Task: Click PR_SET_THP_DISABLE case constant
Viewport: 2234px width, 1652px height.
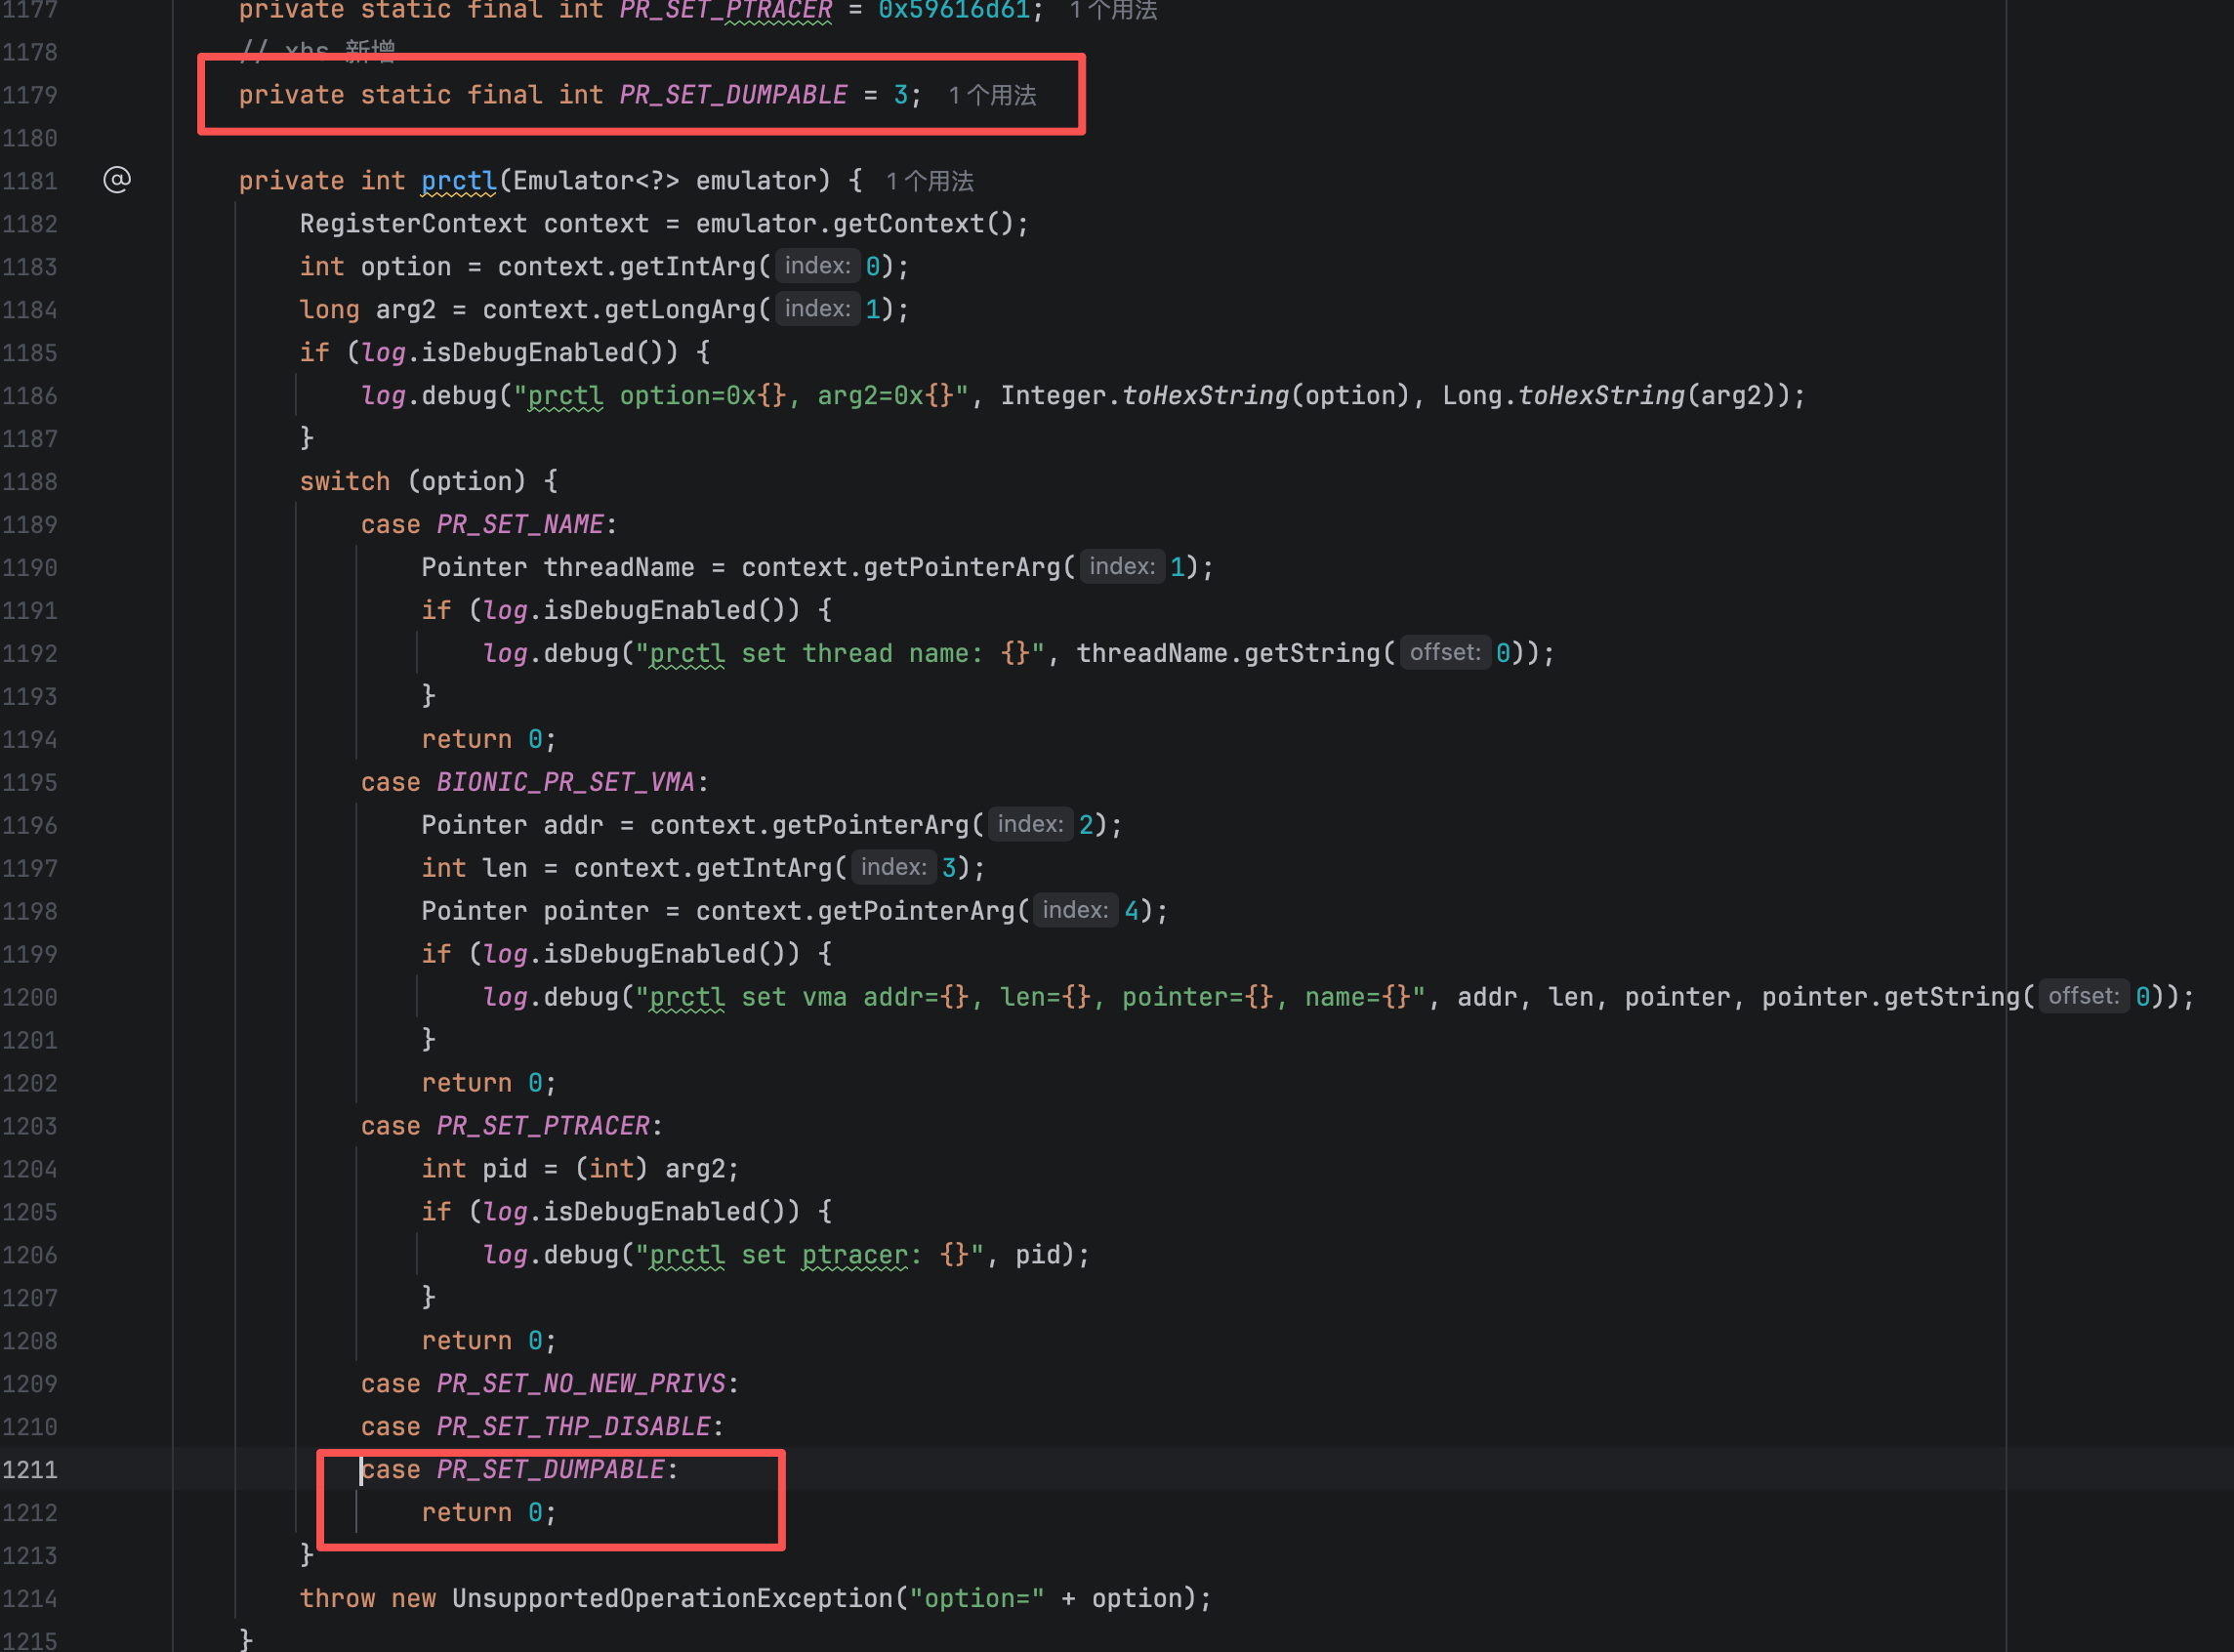Action: click(573, 1426)
